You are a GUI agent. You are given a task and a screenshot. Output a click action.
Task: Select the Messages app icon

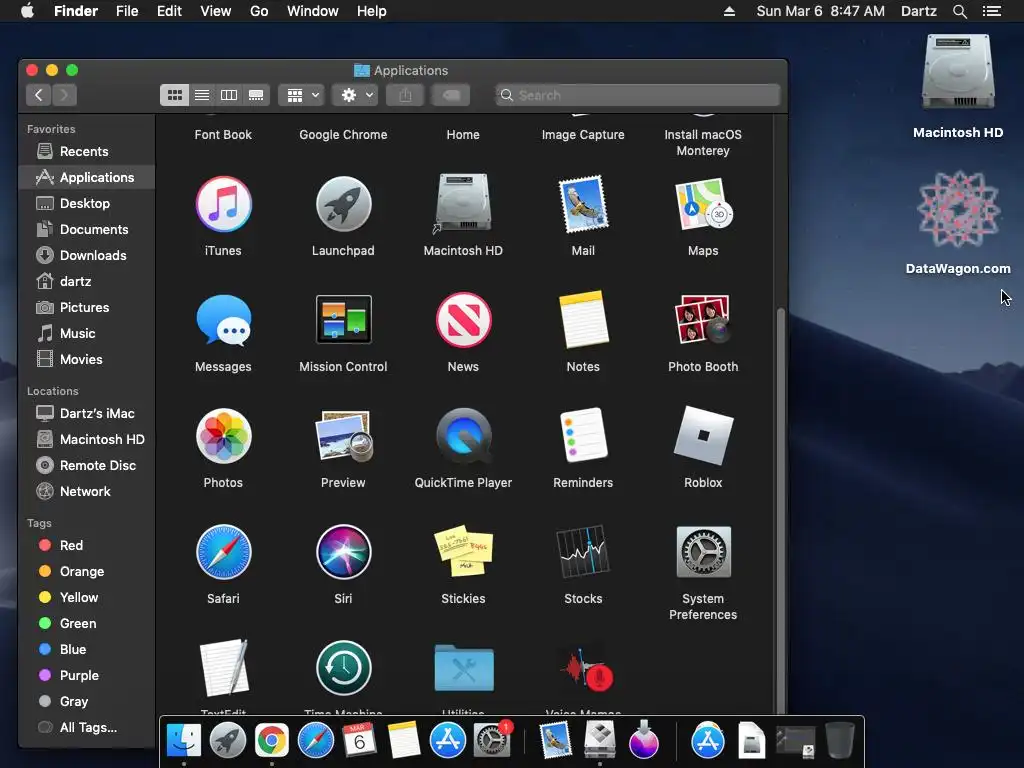pos(223,320)
